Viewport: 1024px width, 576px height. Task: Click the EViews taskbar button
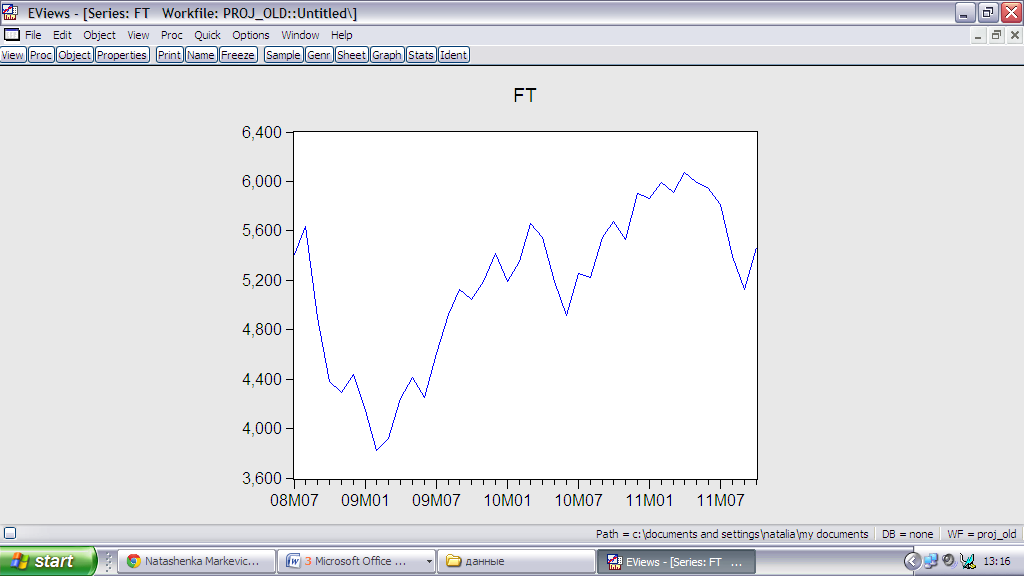click(676, 562)
